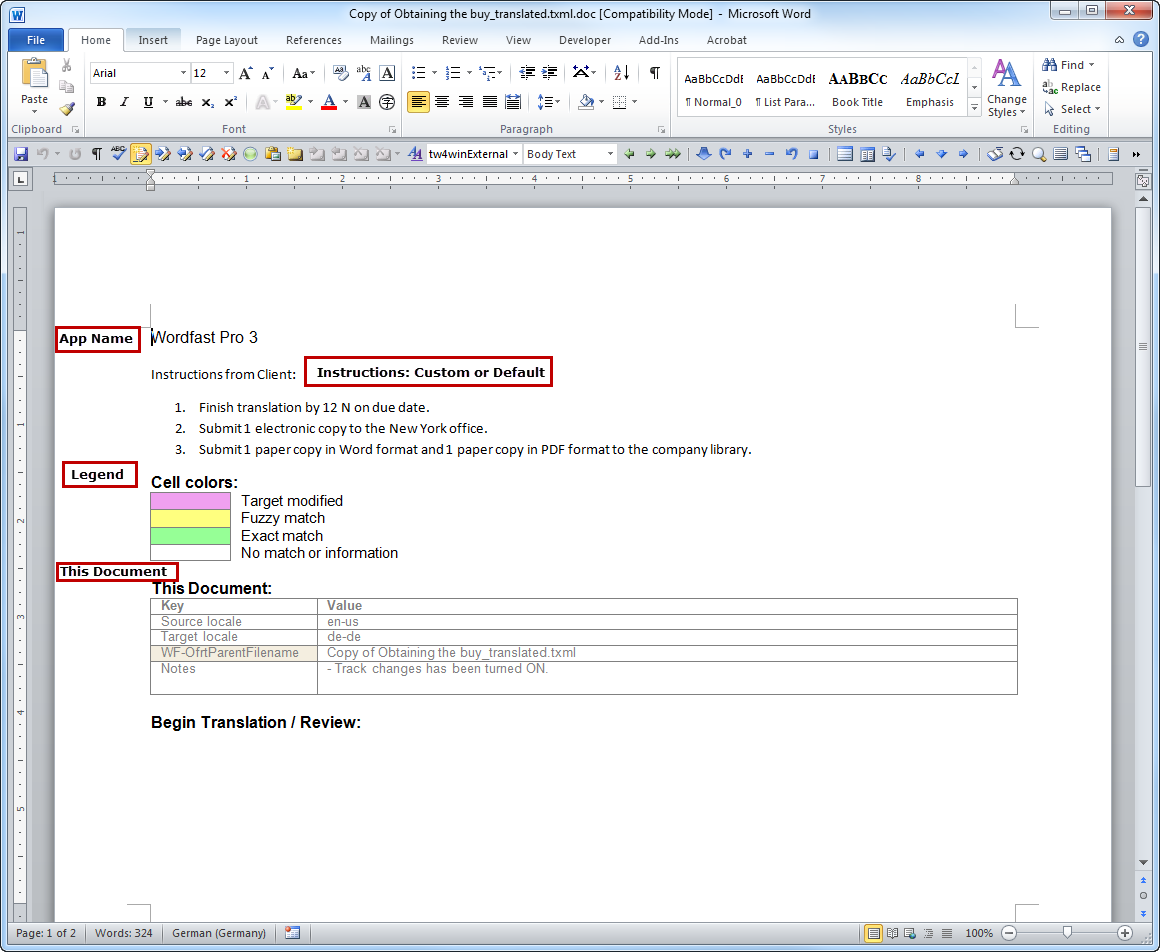Open the tw4winExternal style dropdown

click(x=515, y=154)
